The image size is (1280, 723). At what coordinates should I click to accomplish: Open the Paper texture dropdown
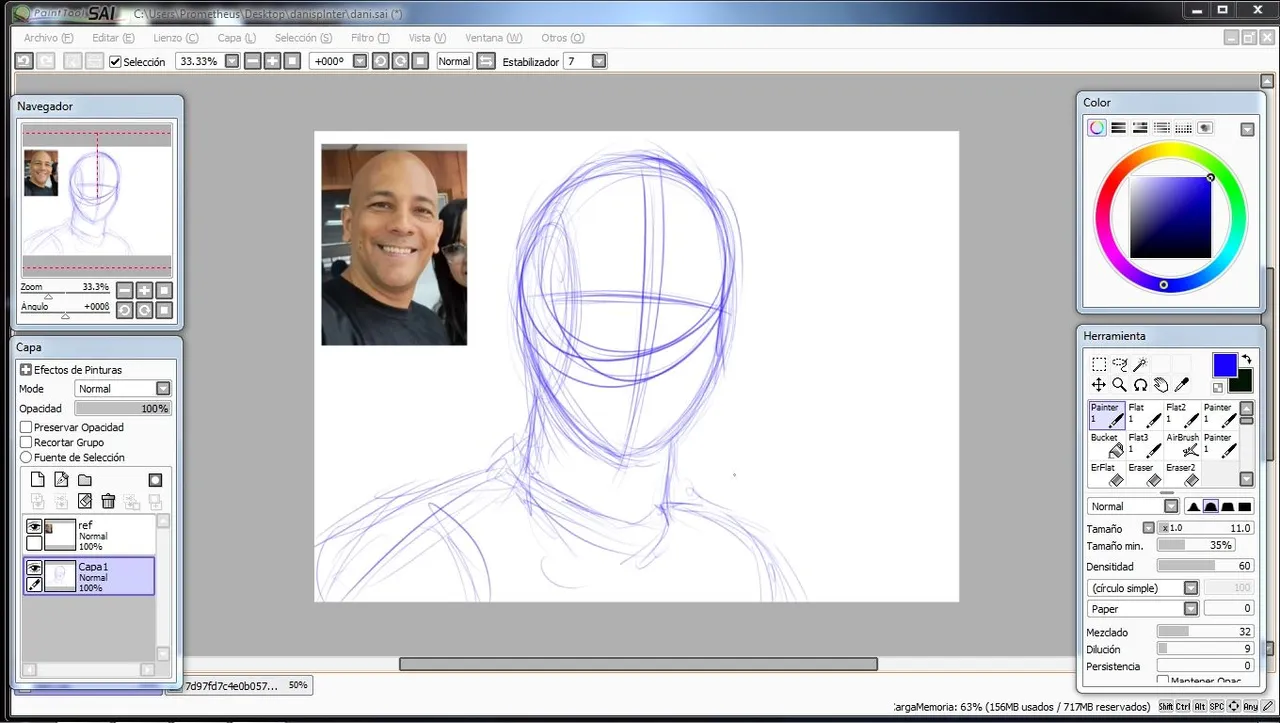pos(1191,608)
